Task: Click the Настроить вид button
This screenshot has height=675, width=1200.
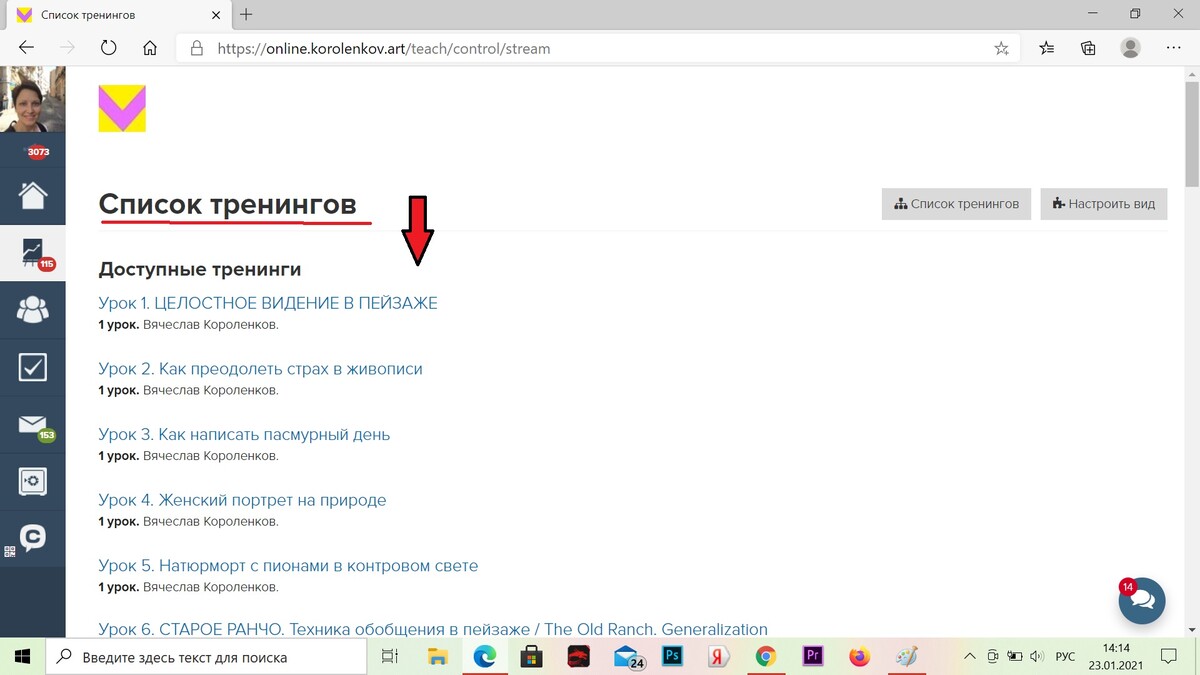Action: [x=1103, y=204]
